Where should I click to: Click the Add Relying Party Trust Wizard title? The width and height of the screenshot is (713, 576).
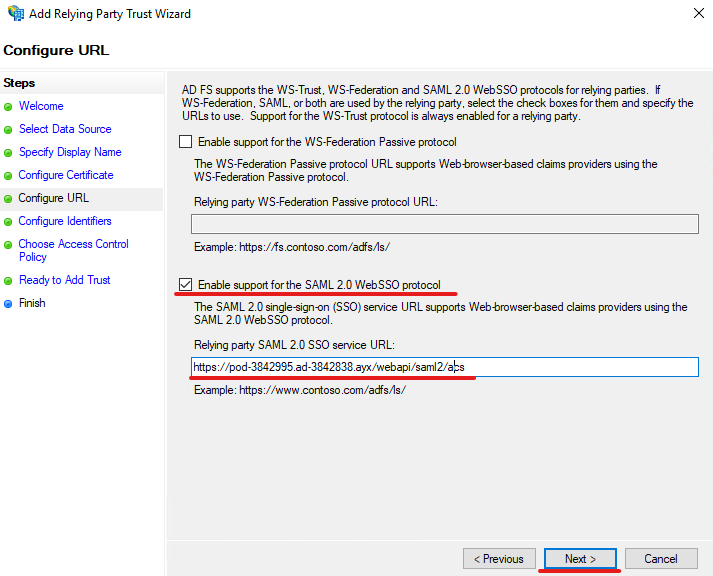tap(110, 14)
